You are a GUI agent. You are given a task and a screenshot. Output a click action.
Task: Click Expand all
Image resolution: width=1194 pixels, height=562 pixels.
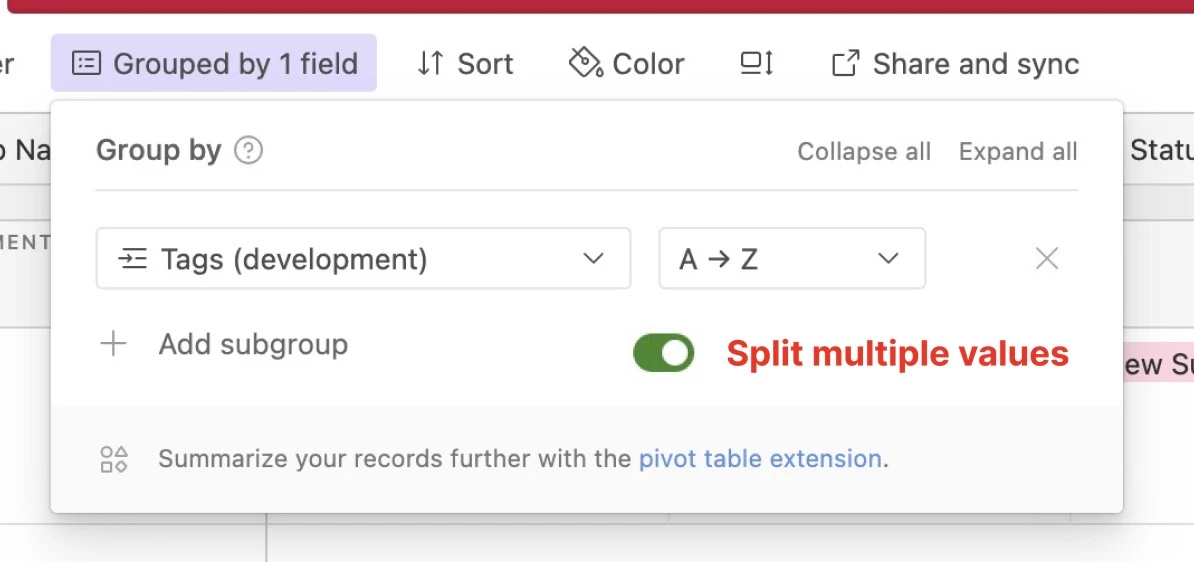coord(1018,152)
